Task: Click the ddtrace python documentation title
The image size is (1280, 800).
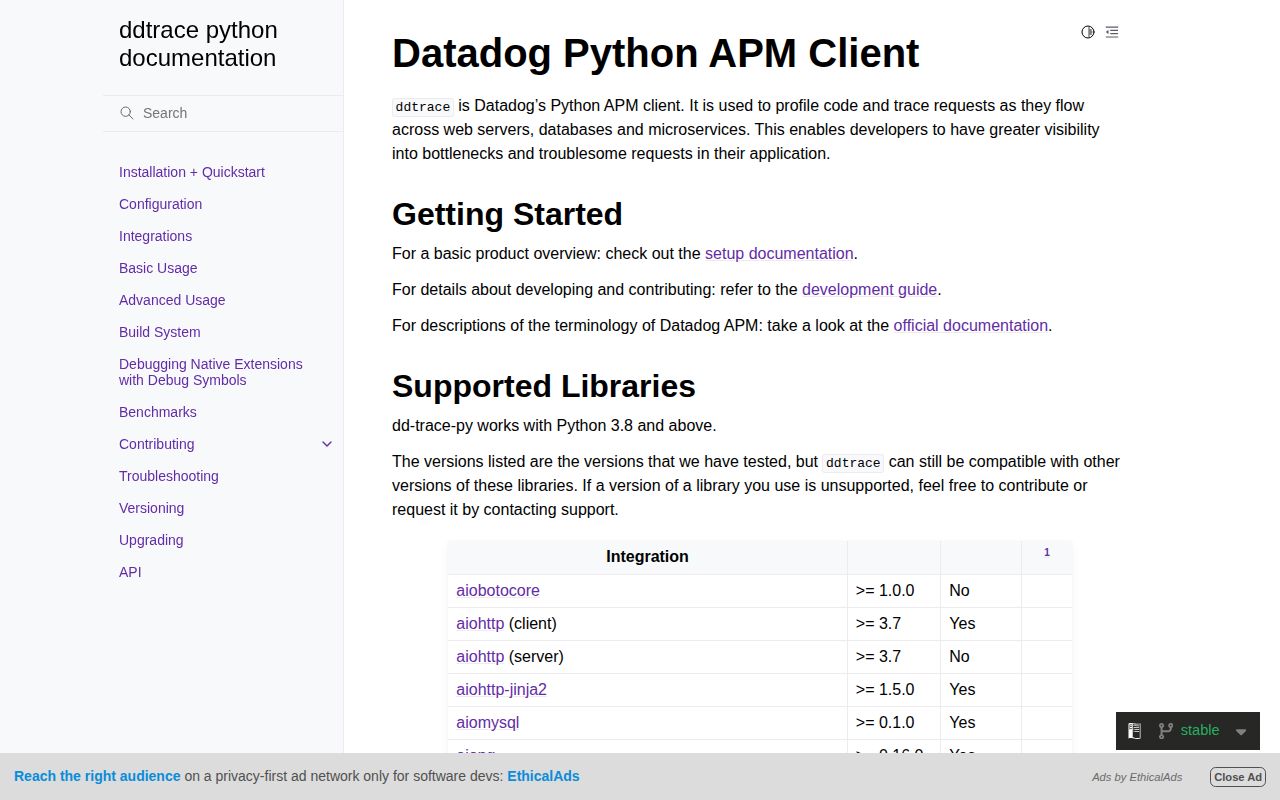Action: point(198,44)
